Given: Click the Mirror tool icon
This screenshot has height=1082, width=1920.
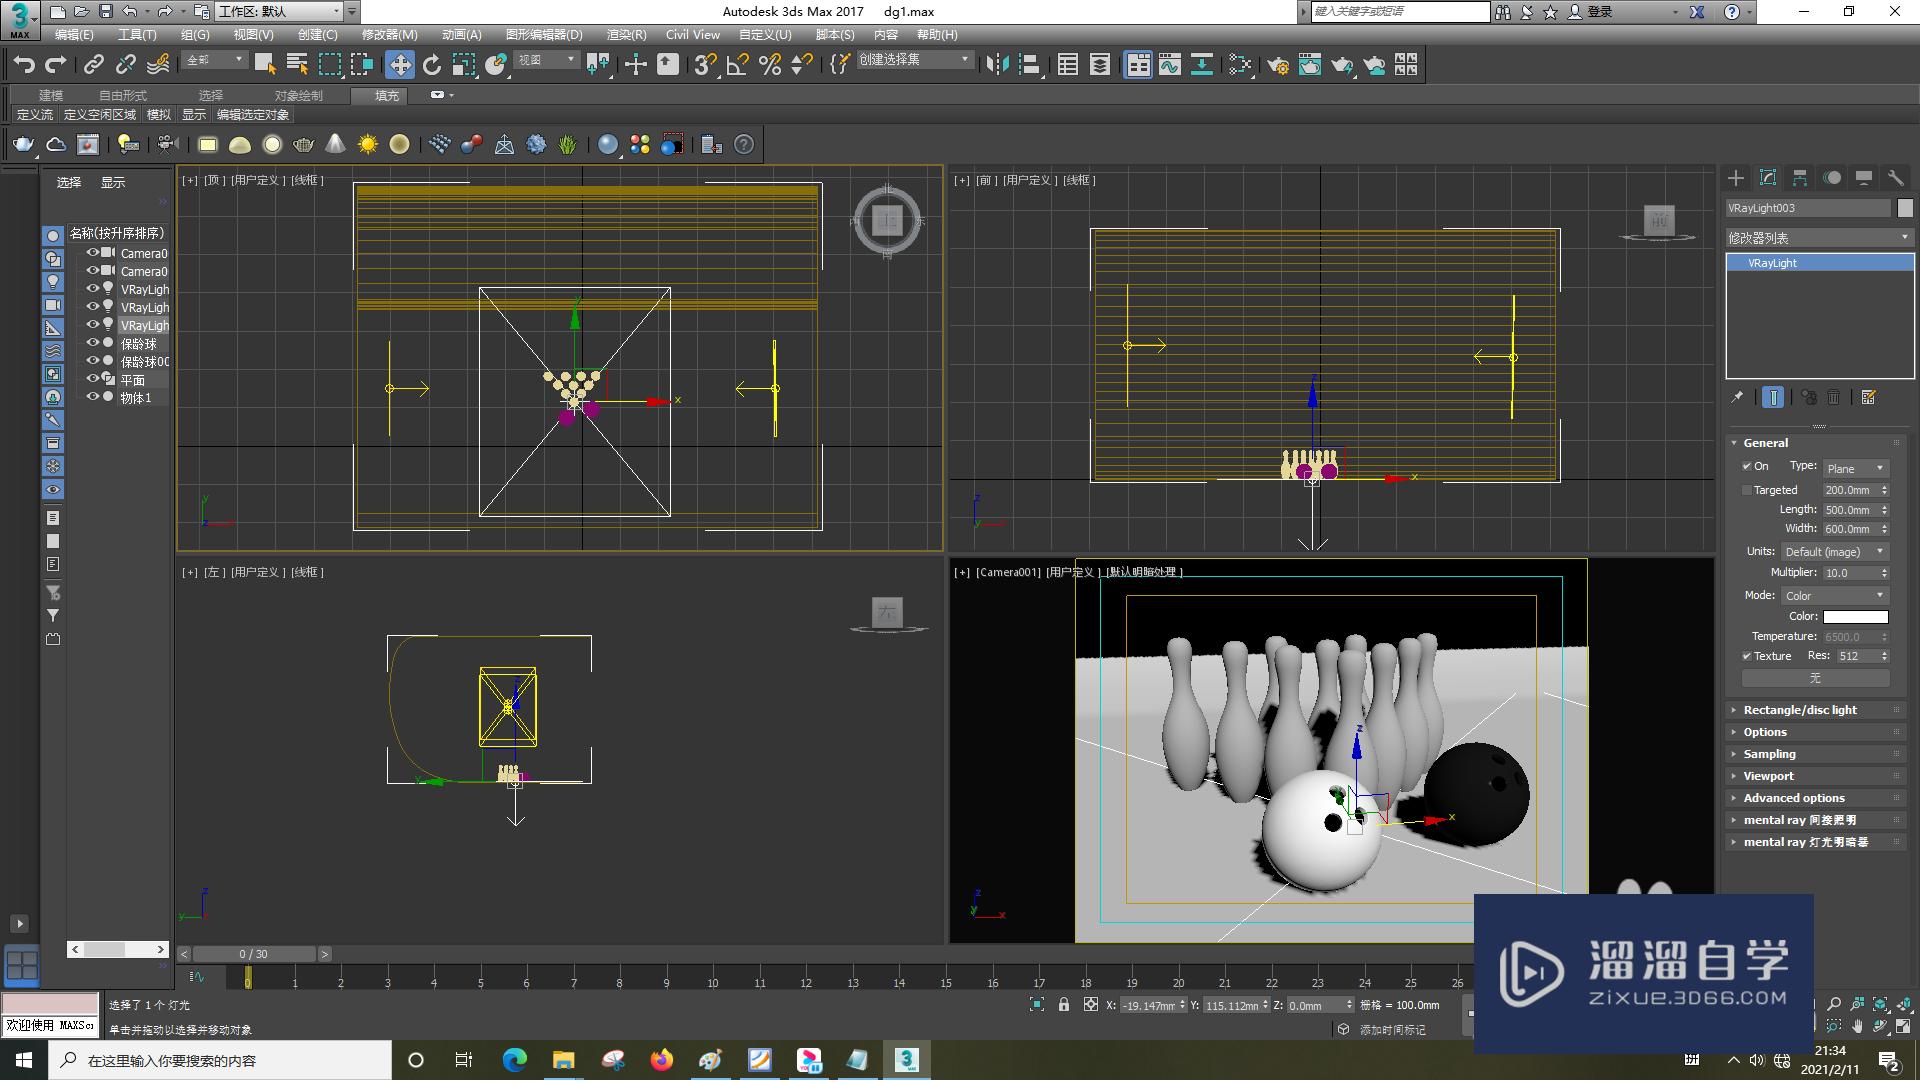Looking at the screenshot, I should tap(996, 65).
